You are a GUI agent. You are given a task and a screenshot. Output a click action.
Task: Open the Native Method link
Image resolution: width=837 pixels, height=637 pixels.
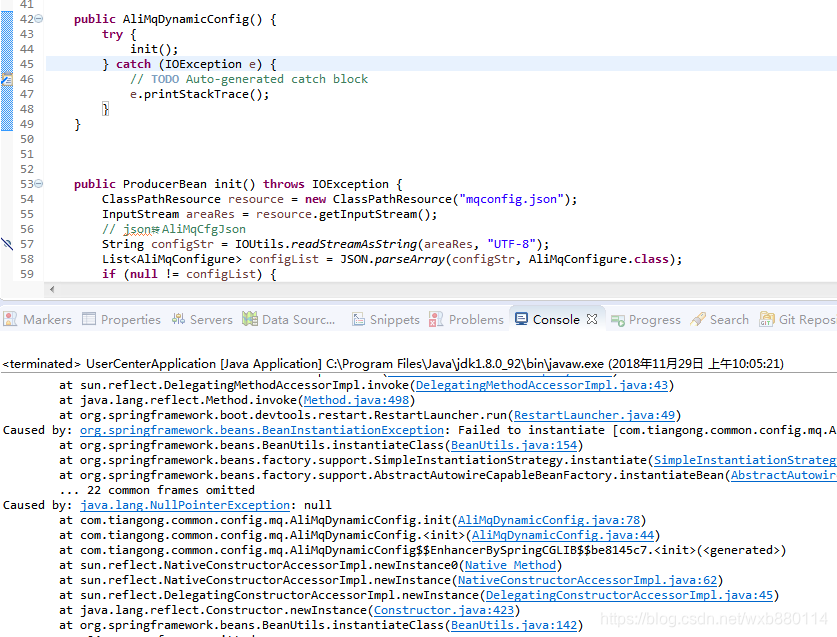(510, 565)
